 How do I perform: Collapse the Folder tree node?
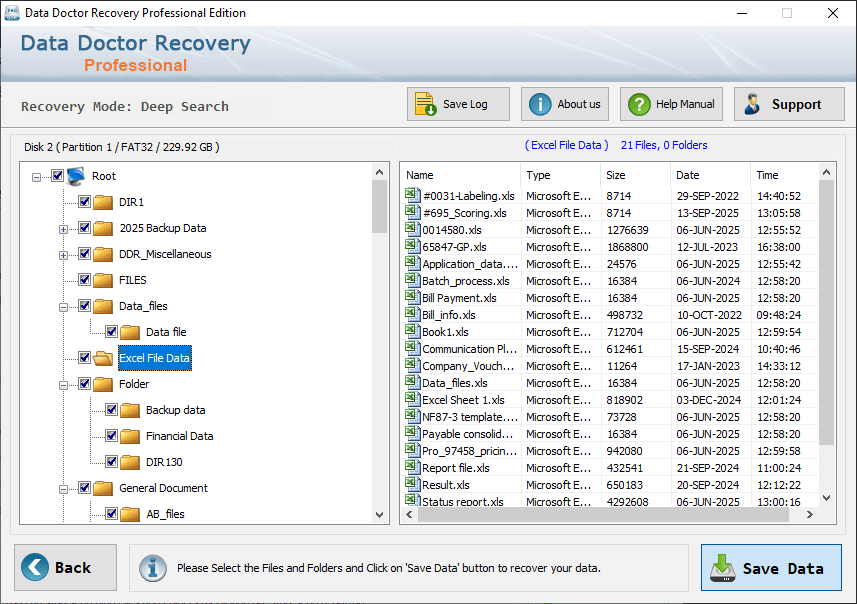pos(63,385)
